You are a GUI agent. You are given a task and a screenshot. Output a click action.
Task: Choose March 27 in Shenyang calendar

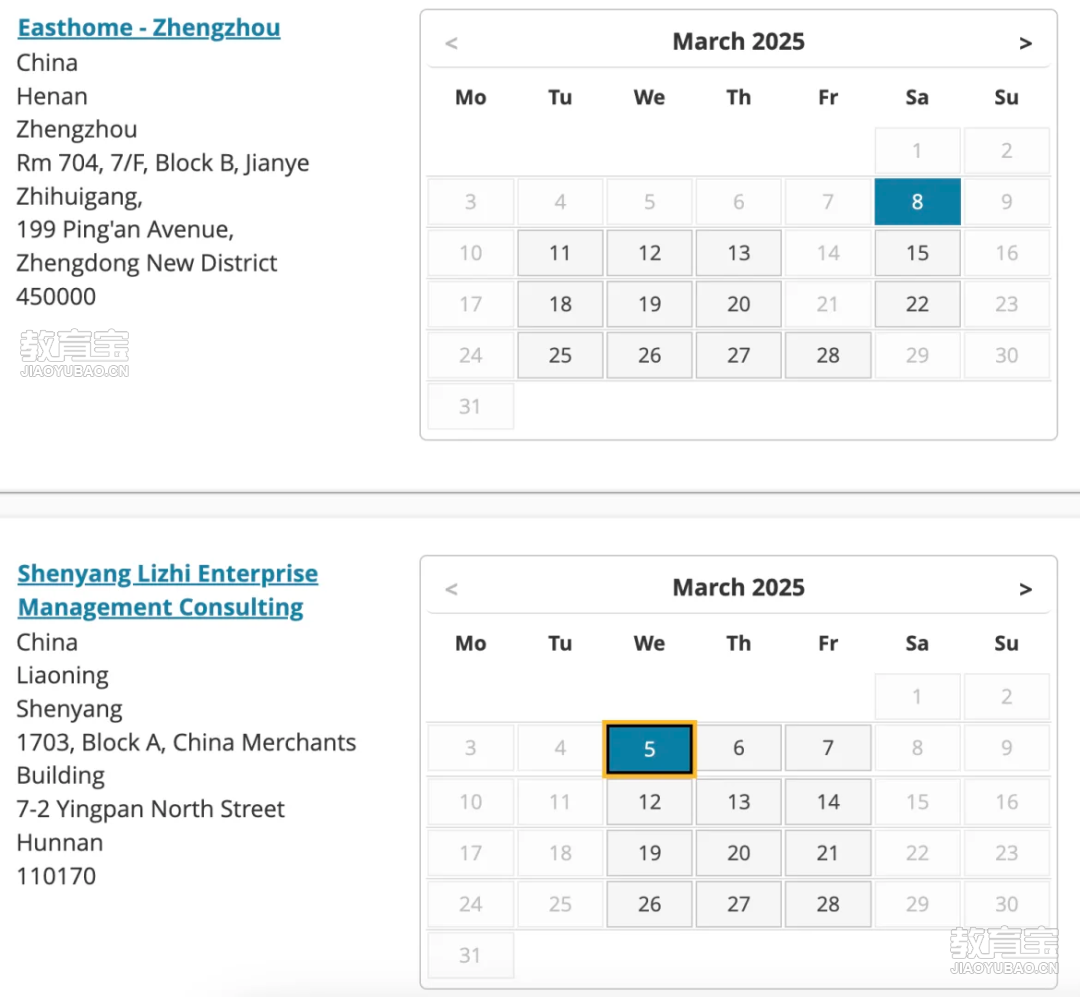739,904
